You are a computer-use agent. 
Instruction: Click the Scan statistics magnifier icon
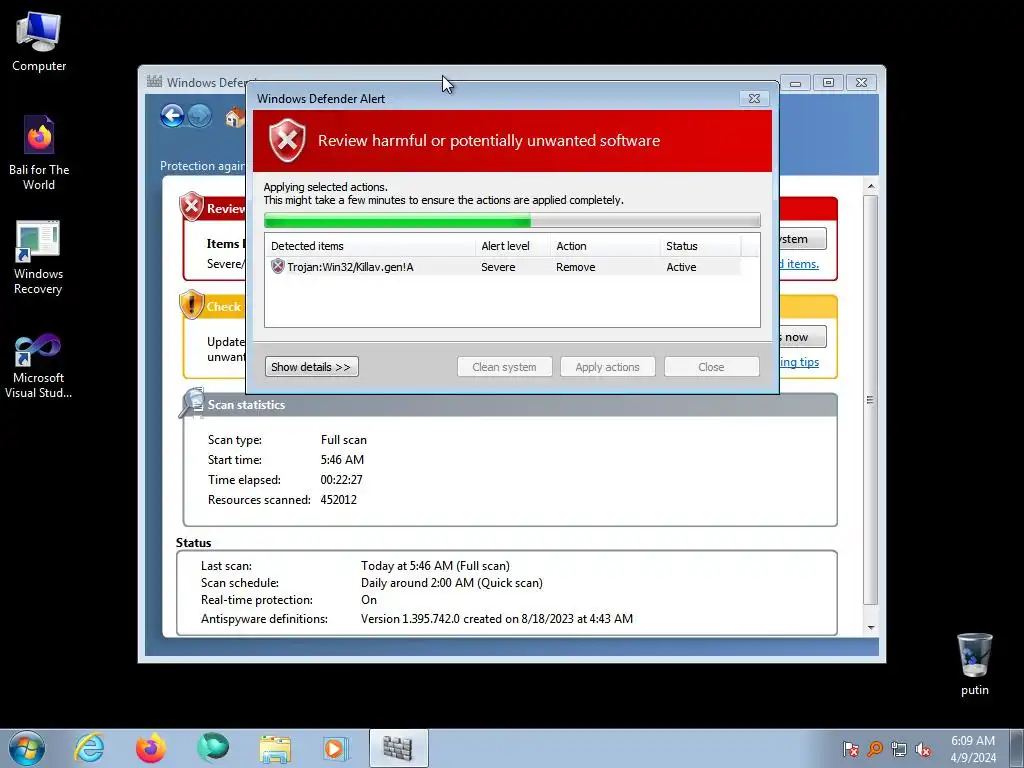(192, 403)
